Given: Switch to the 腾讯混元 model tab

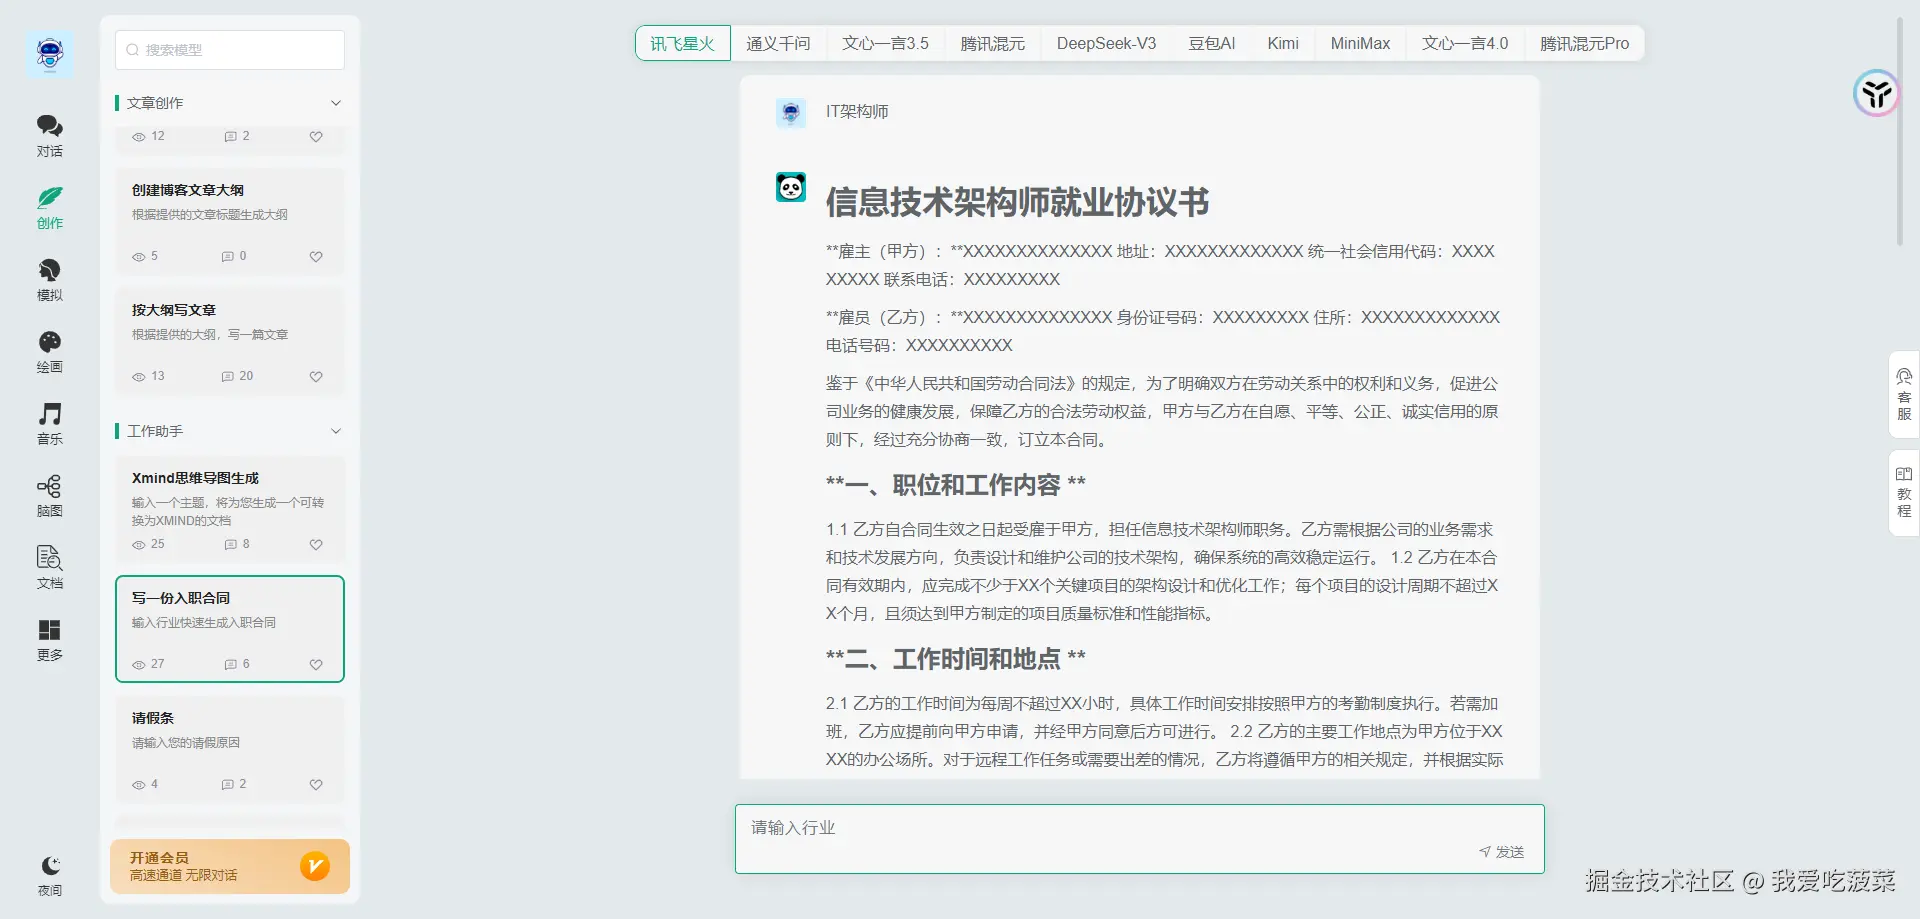Looking at the screenshot, I should [993, 43].
